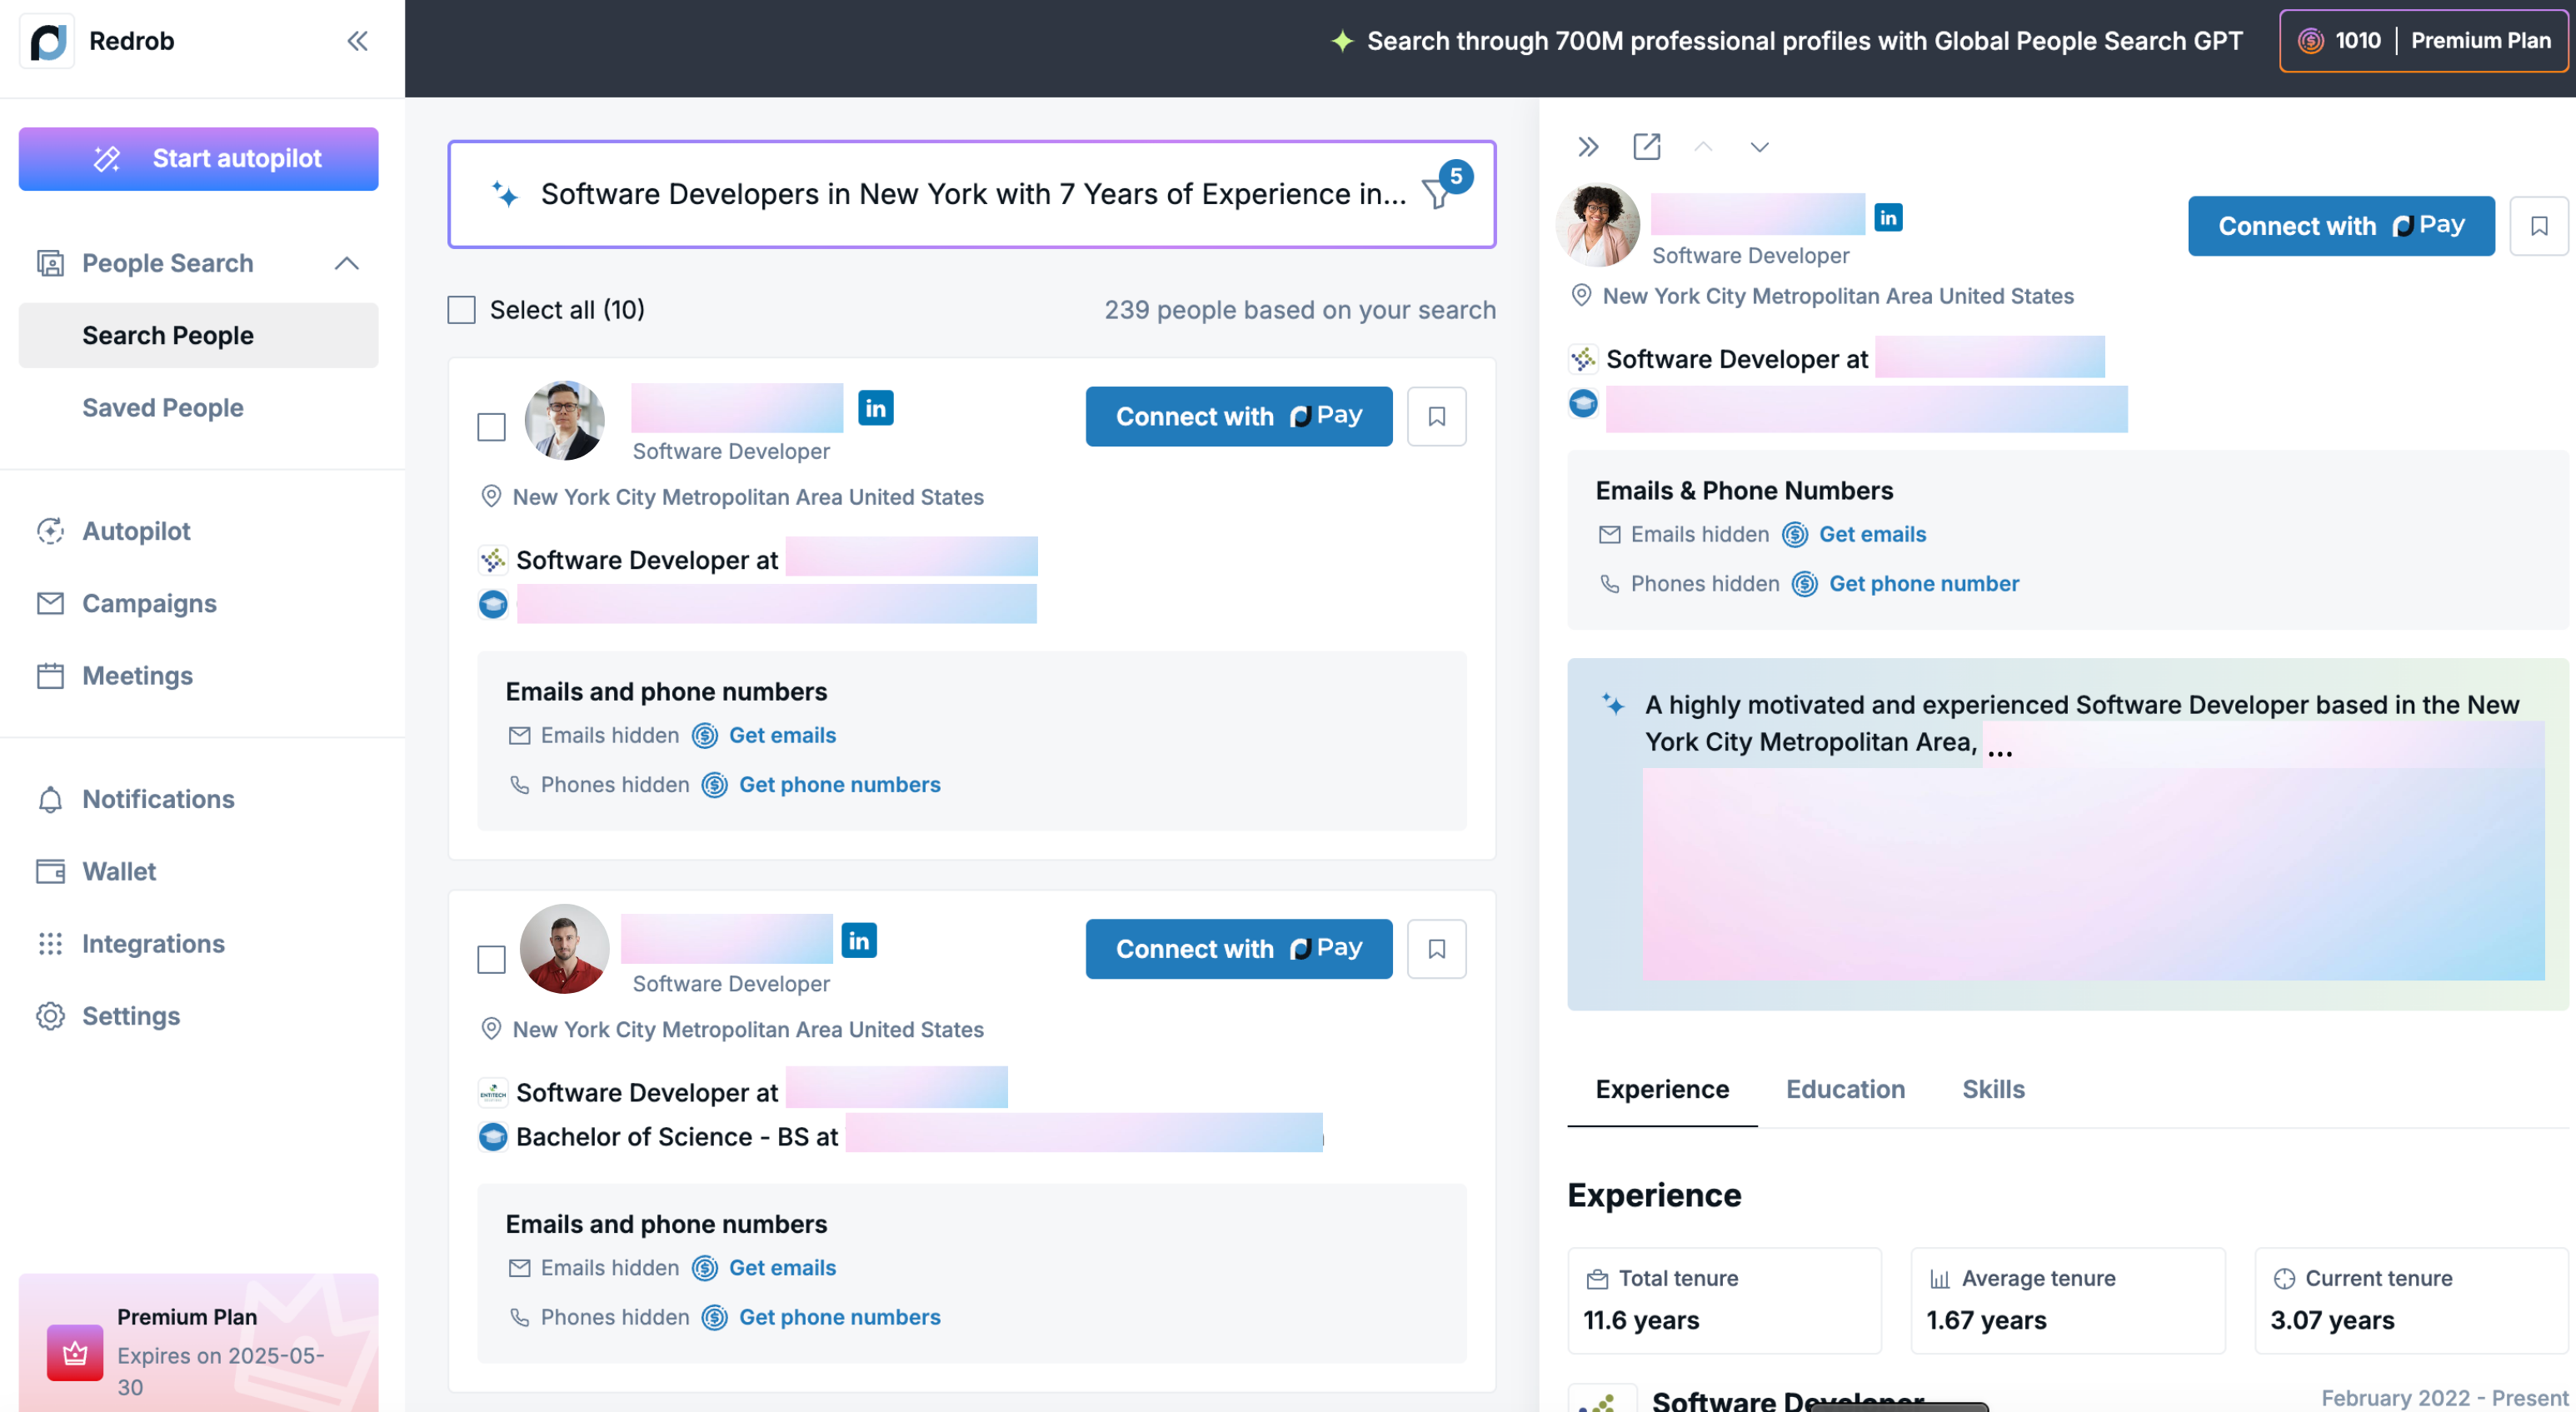The width and height of the screenshot is (2576, 1412).
Task: Click the LinkedIn icon in profile panel
Action: pyautogui.click(x=1887, y=217)
